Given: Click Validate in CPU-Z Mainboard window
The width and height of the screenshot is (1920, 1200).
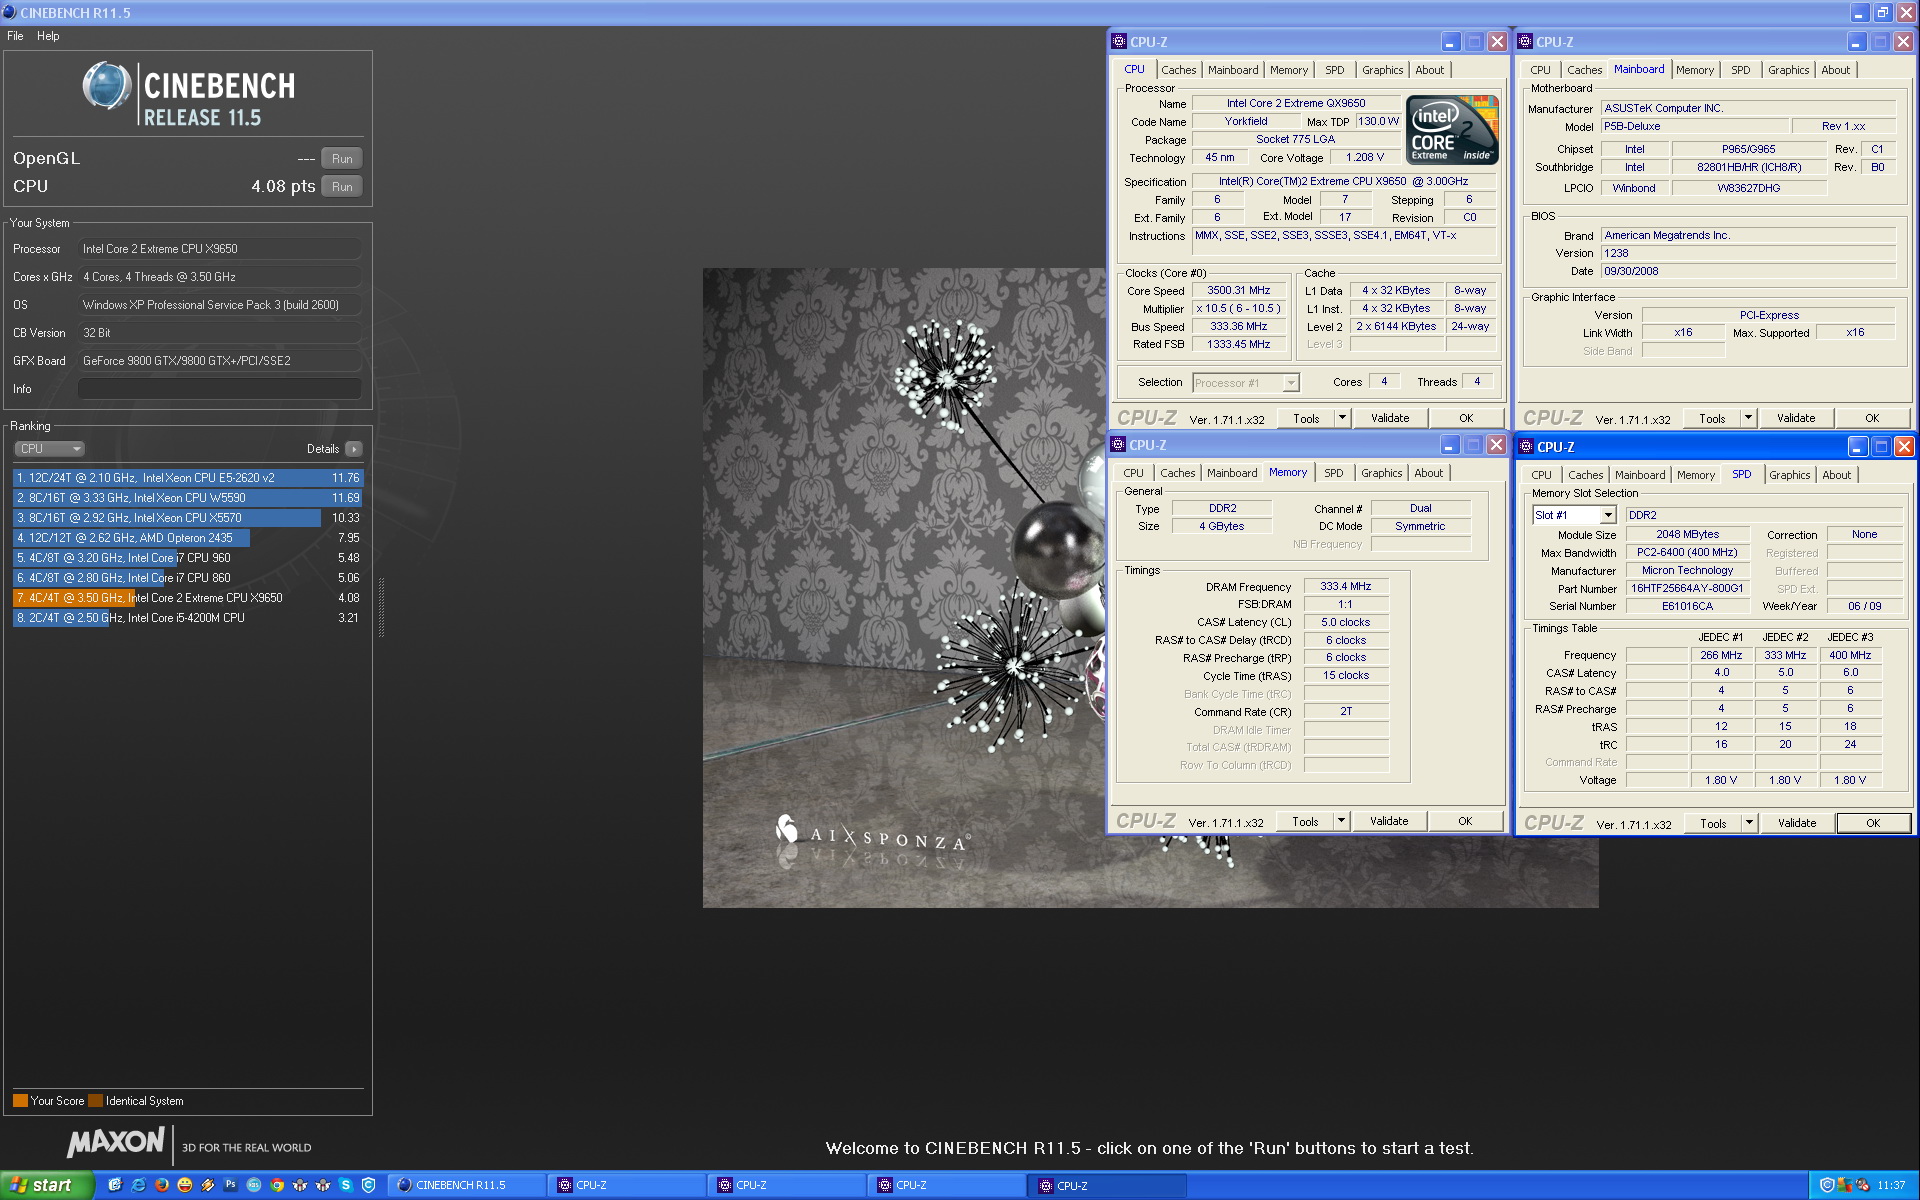Looking at the screenshot, I should 1795,418.
